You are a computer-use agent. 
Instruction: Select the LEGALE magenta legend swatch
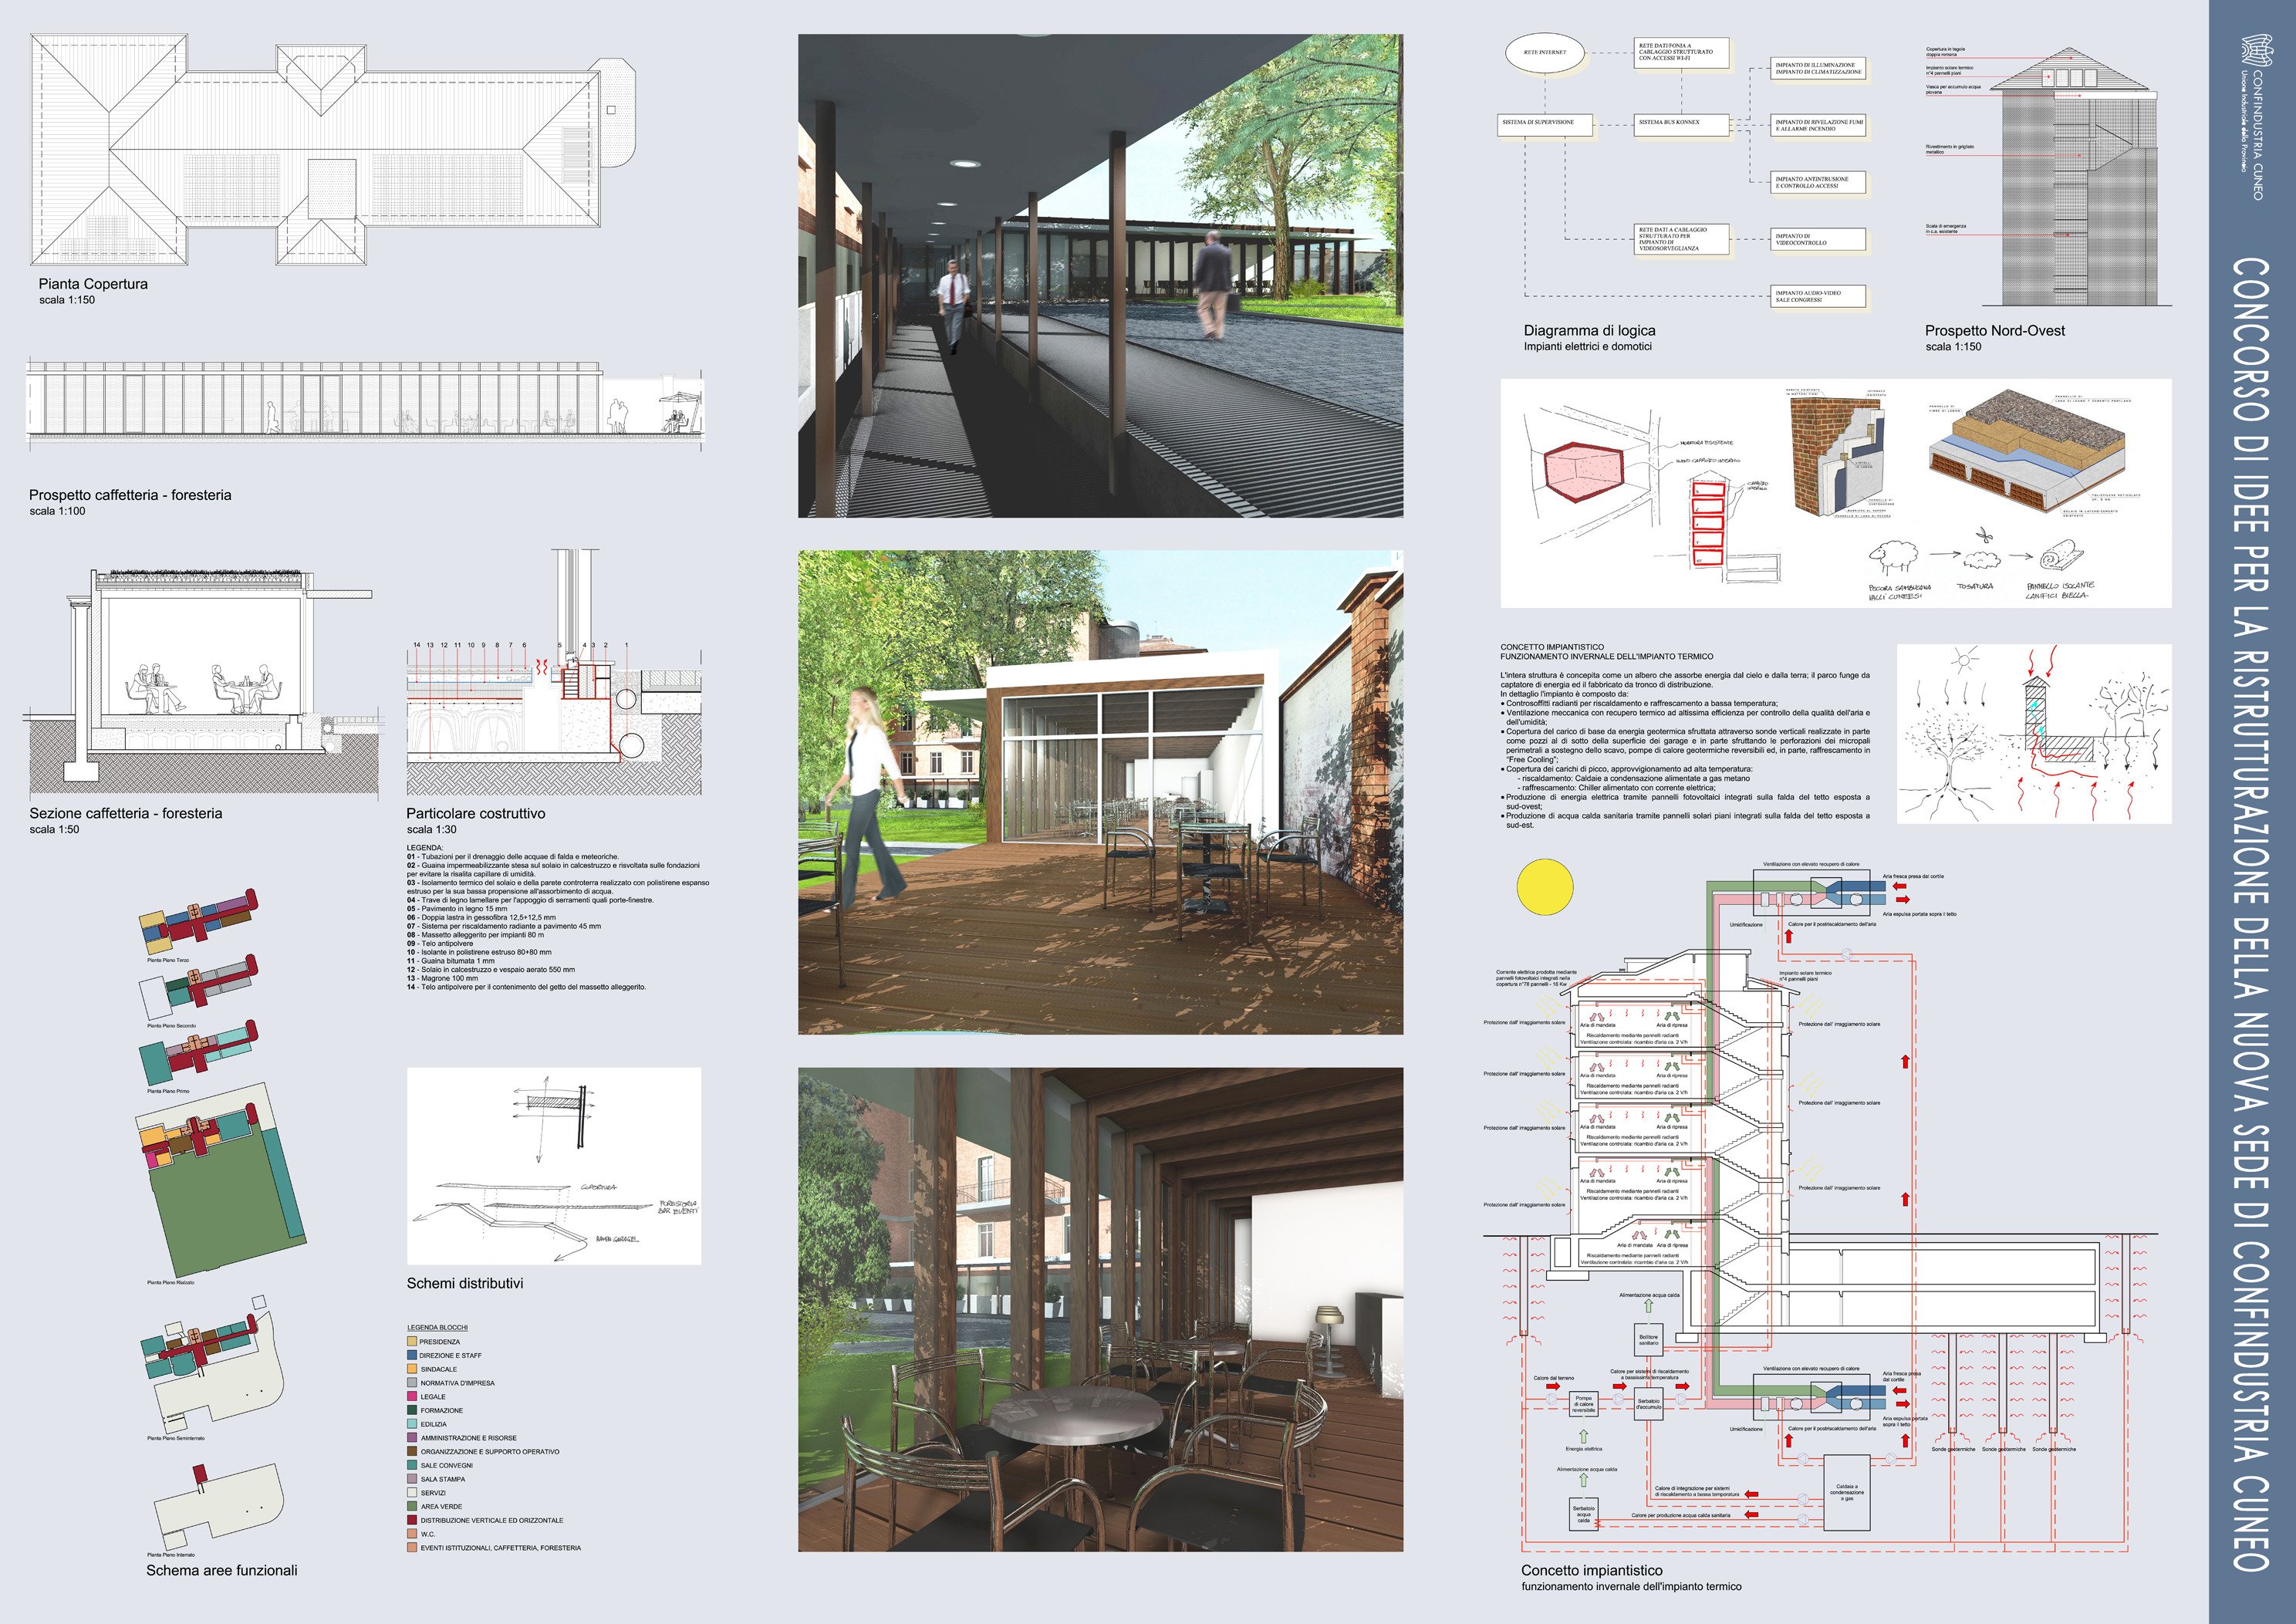click(x=412, y=1396)
